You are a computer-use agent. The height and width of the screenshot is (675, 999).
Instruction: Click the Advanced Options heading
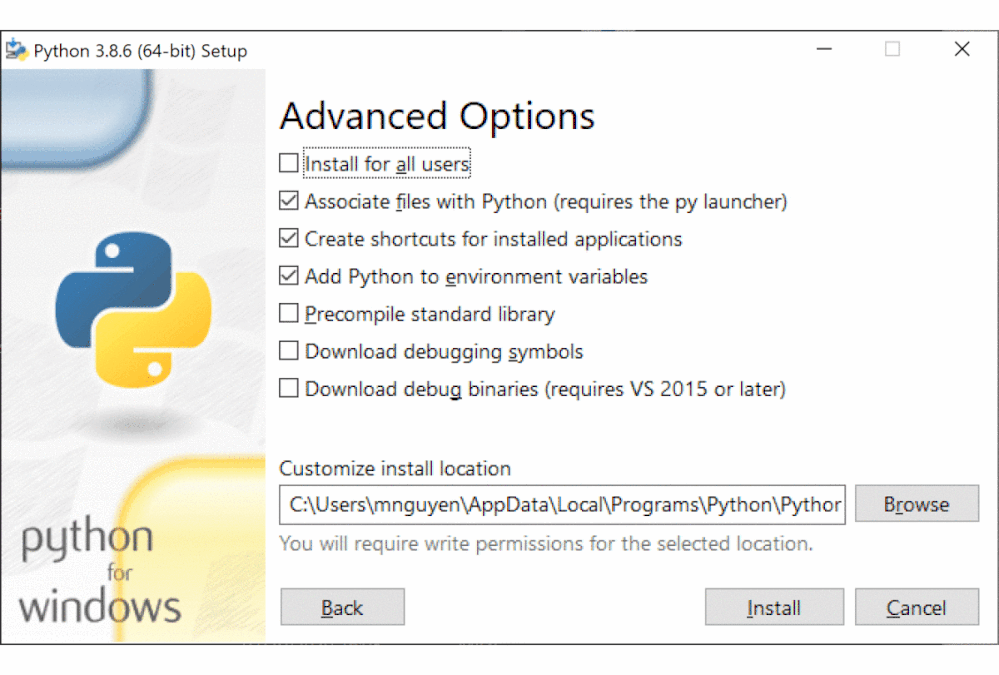click(437, 116)
